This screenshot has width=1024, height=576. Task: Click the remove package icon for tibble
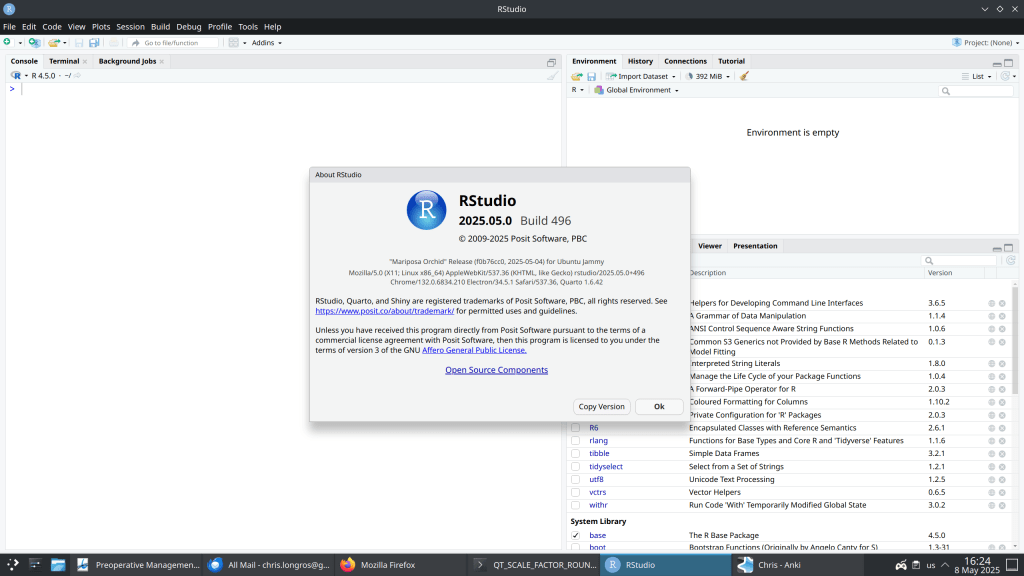click(x=1002, y=453)
